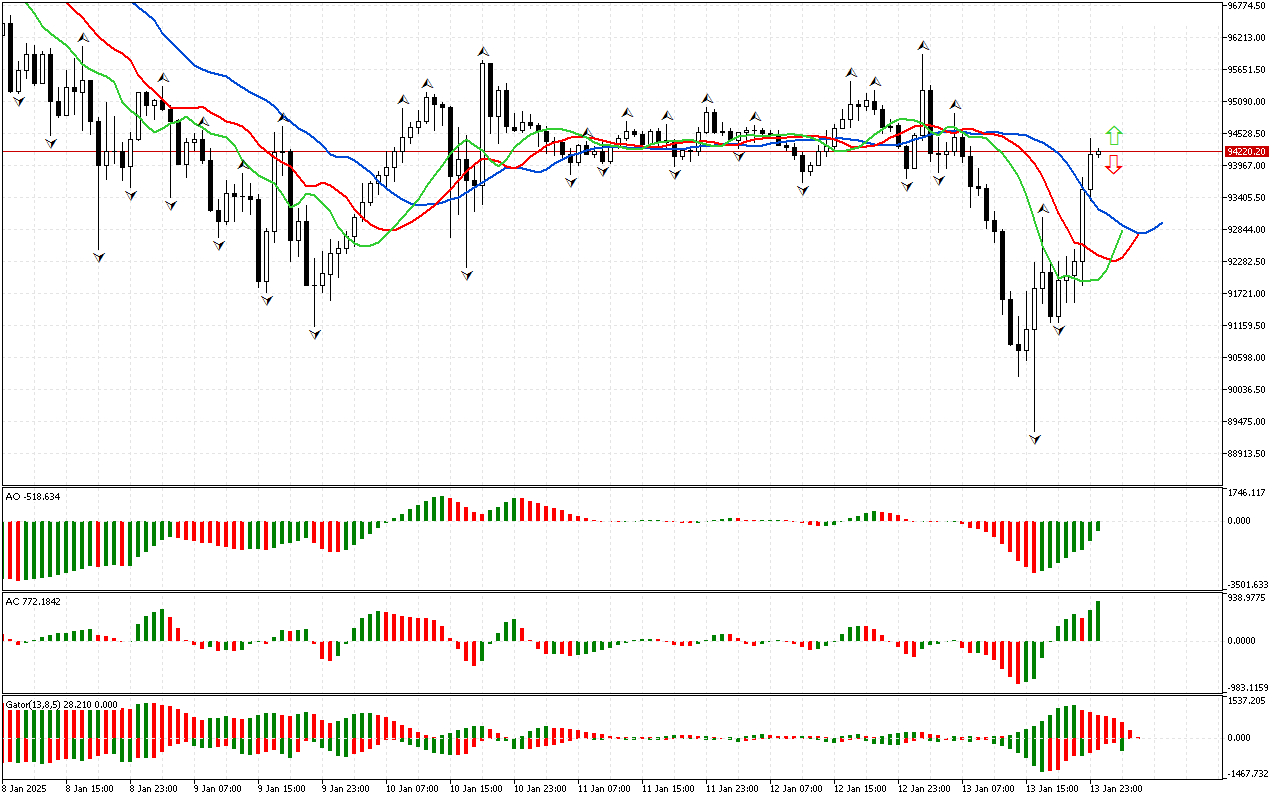Click the Gator(13,8,5) indicator label

point(61,704)
